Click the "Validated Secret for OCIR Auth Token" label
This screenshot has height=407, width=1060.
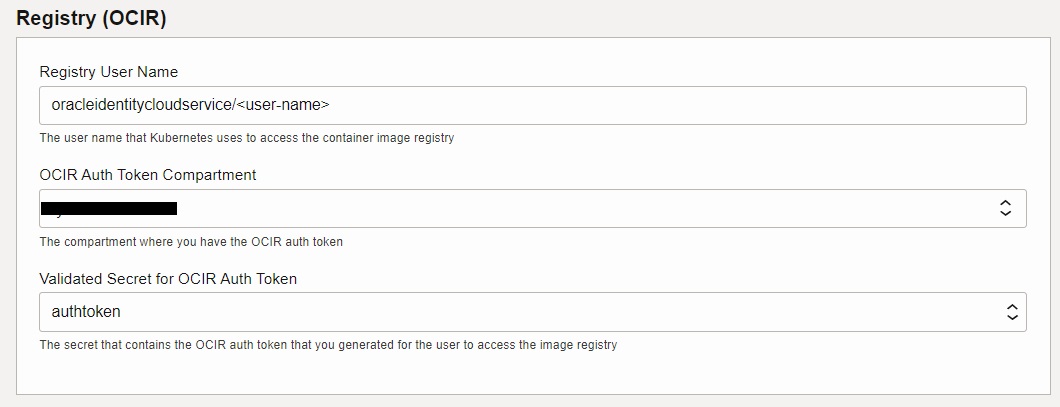click(168, 279)
